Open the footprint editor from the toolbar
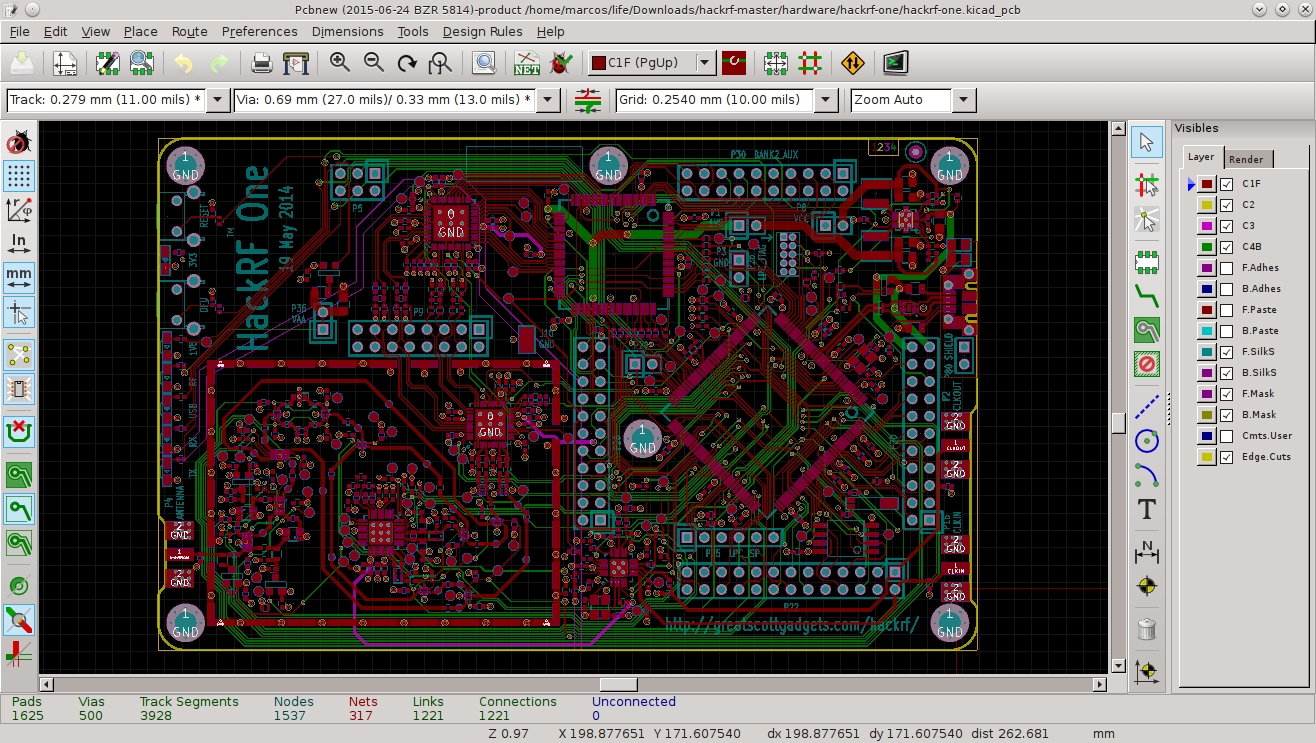This screenshot has width=1316, height=743. [x=105, y=63]
